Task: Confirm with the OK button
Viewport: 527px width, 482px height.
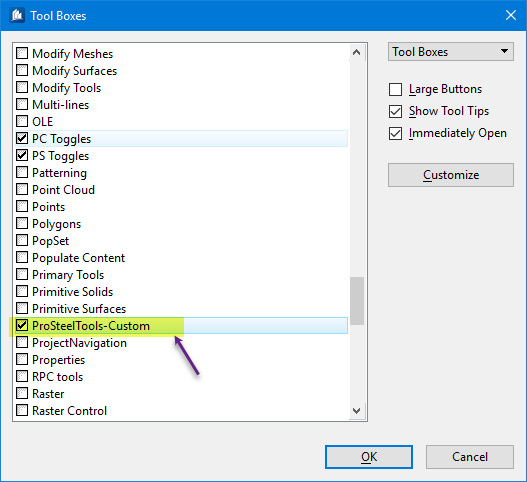Action: 369,457
